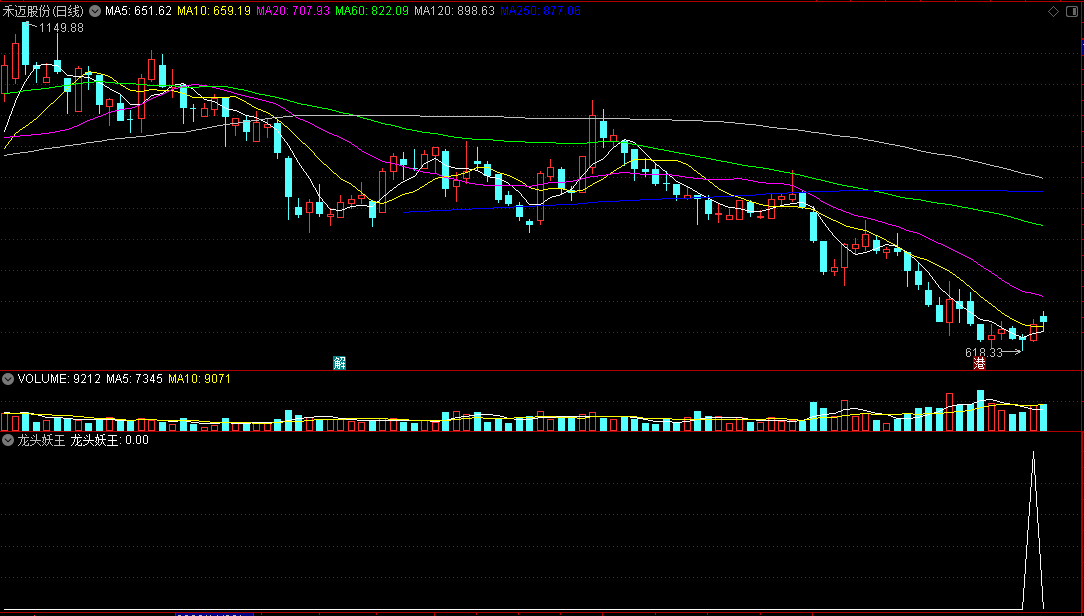Click the VOLUME: 9212 label

pos(59,379)
